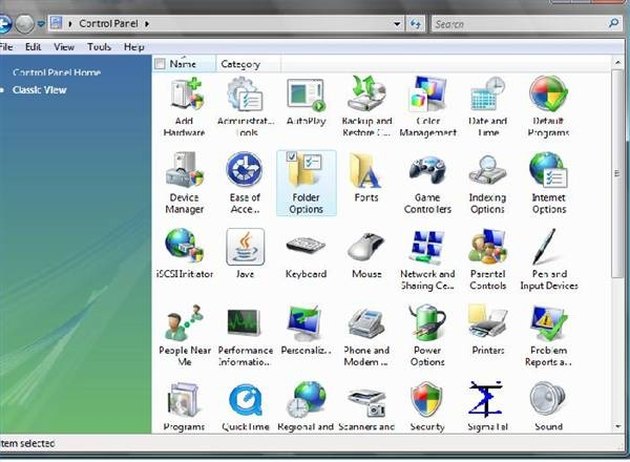This screenshot has width=630, height=462.
Task: Open Performance Information and Tools
Action: [x=245, y=336]
